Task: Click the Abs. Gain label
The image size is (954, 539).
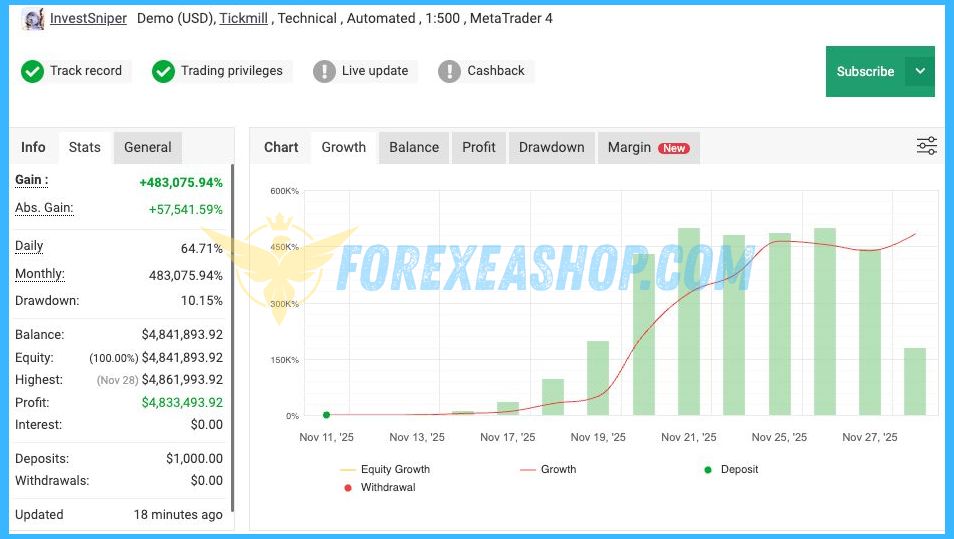Action: click(44, 208)
